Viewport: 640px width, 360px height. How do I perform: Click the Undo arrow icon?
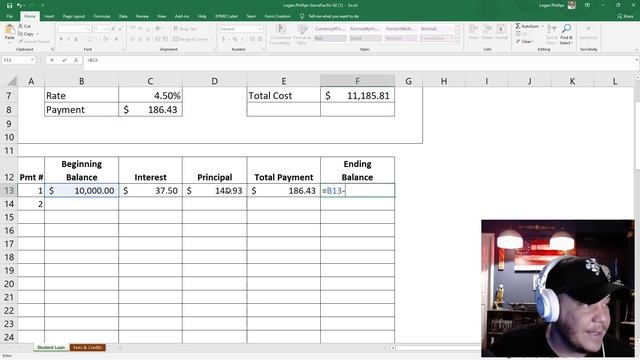19,5
